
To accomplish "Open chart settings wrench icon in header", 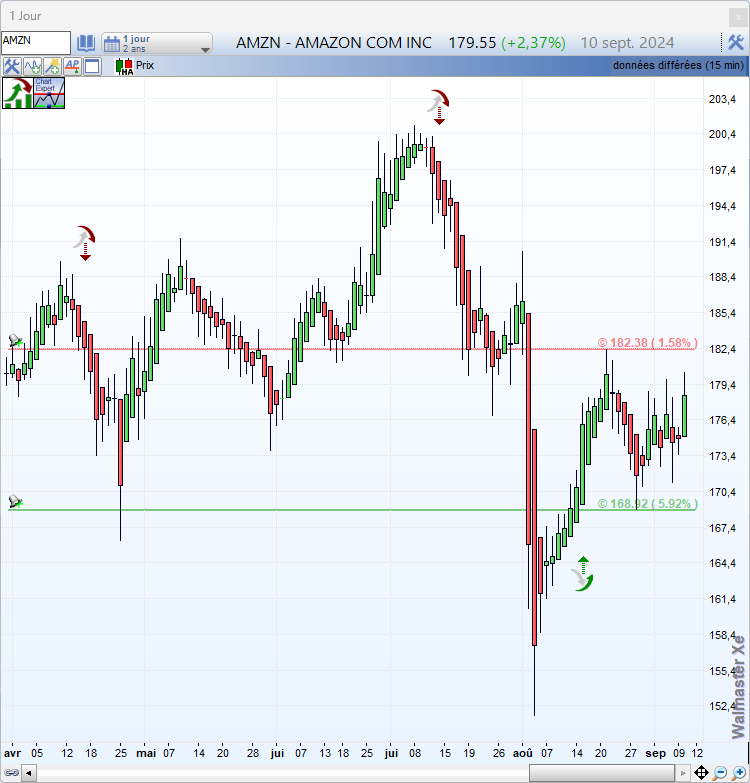I will (x=736, y=43).
